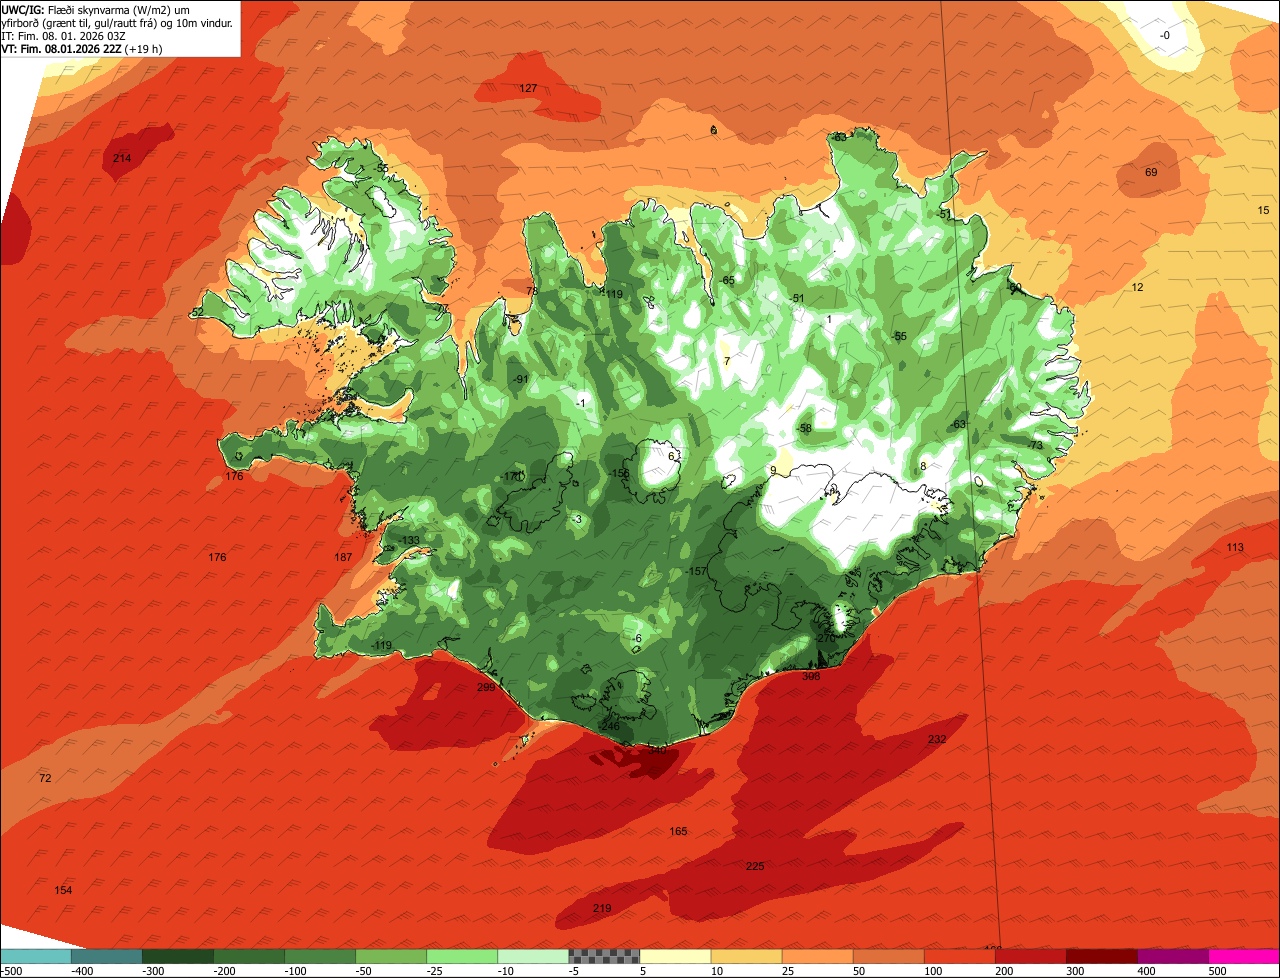Viewport: 1280px width, 978px height.
Task: Click the map value '-133' in western Iceland
Action: [x=409, y=540]
